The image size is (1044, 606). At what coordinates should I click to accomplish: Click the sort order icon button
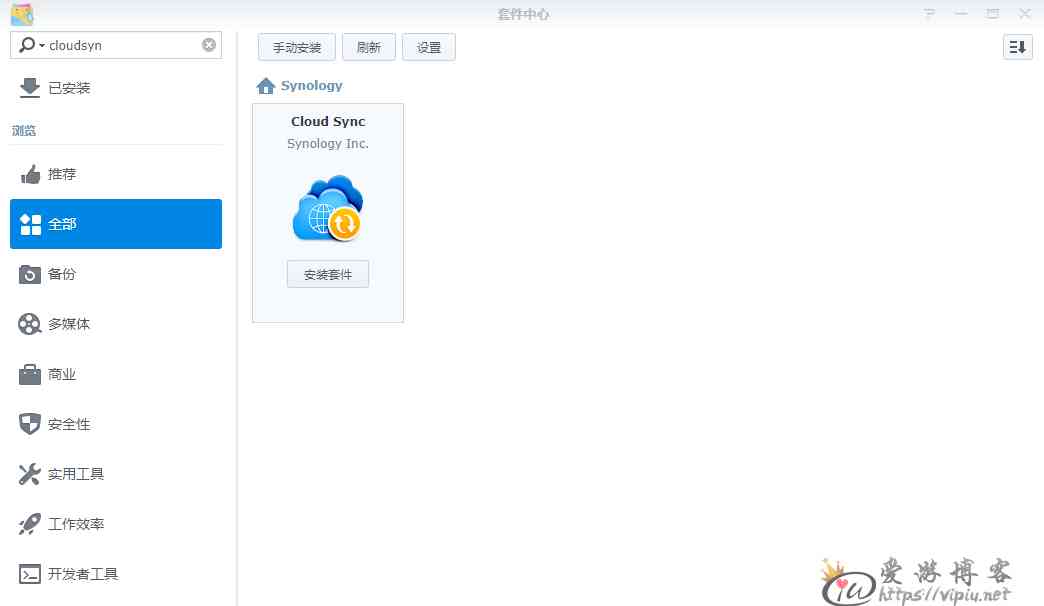1017,47
